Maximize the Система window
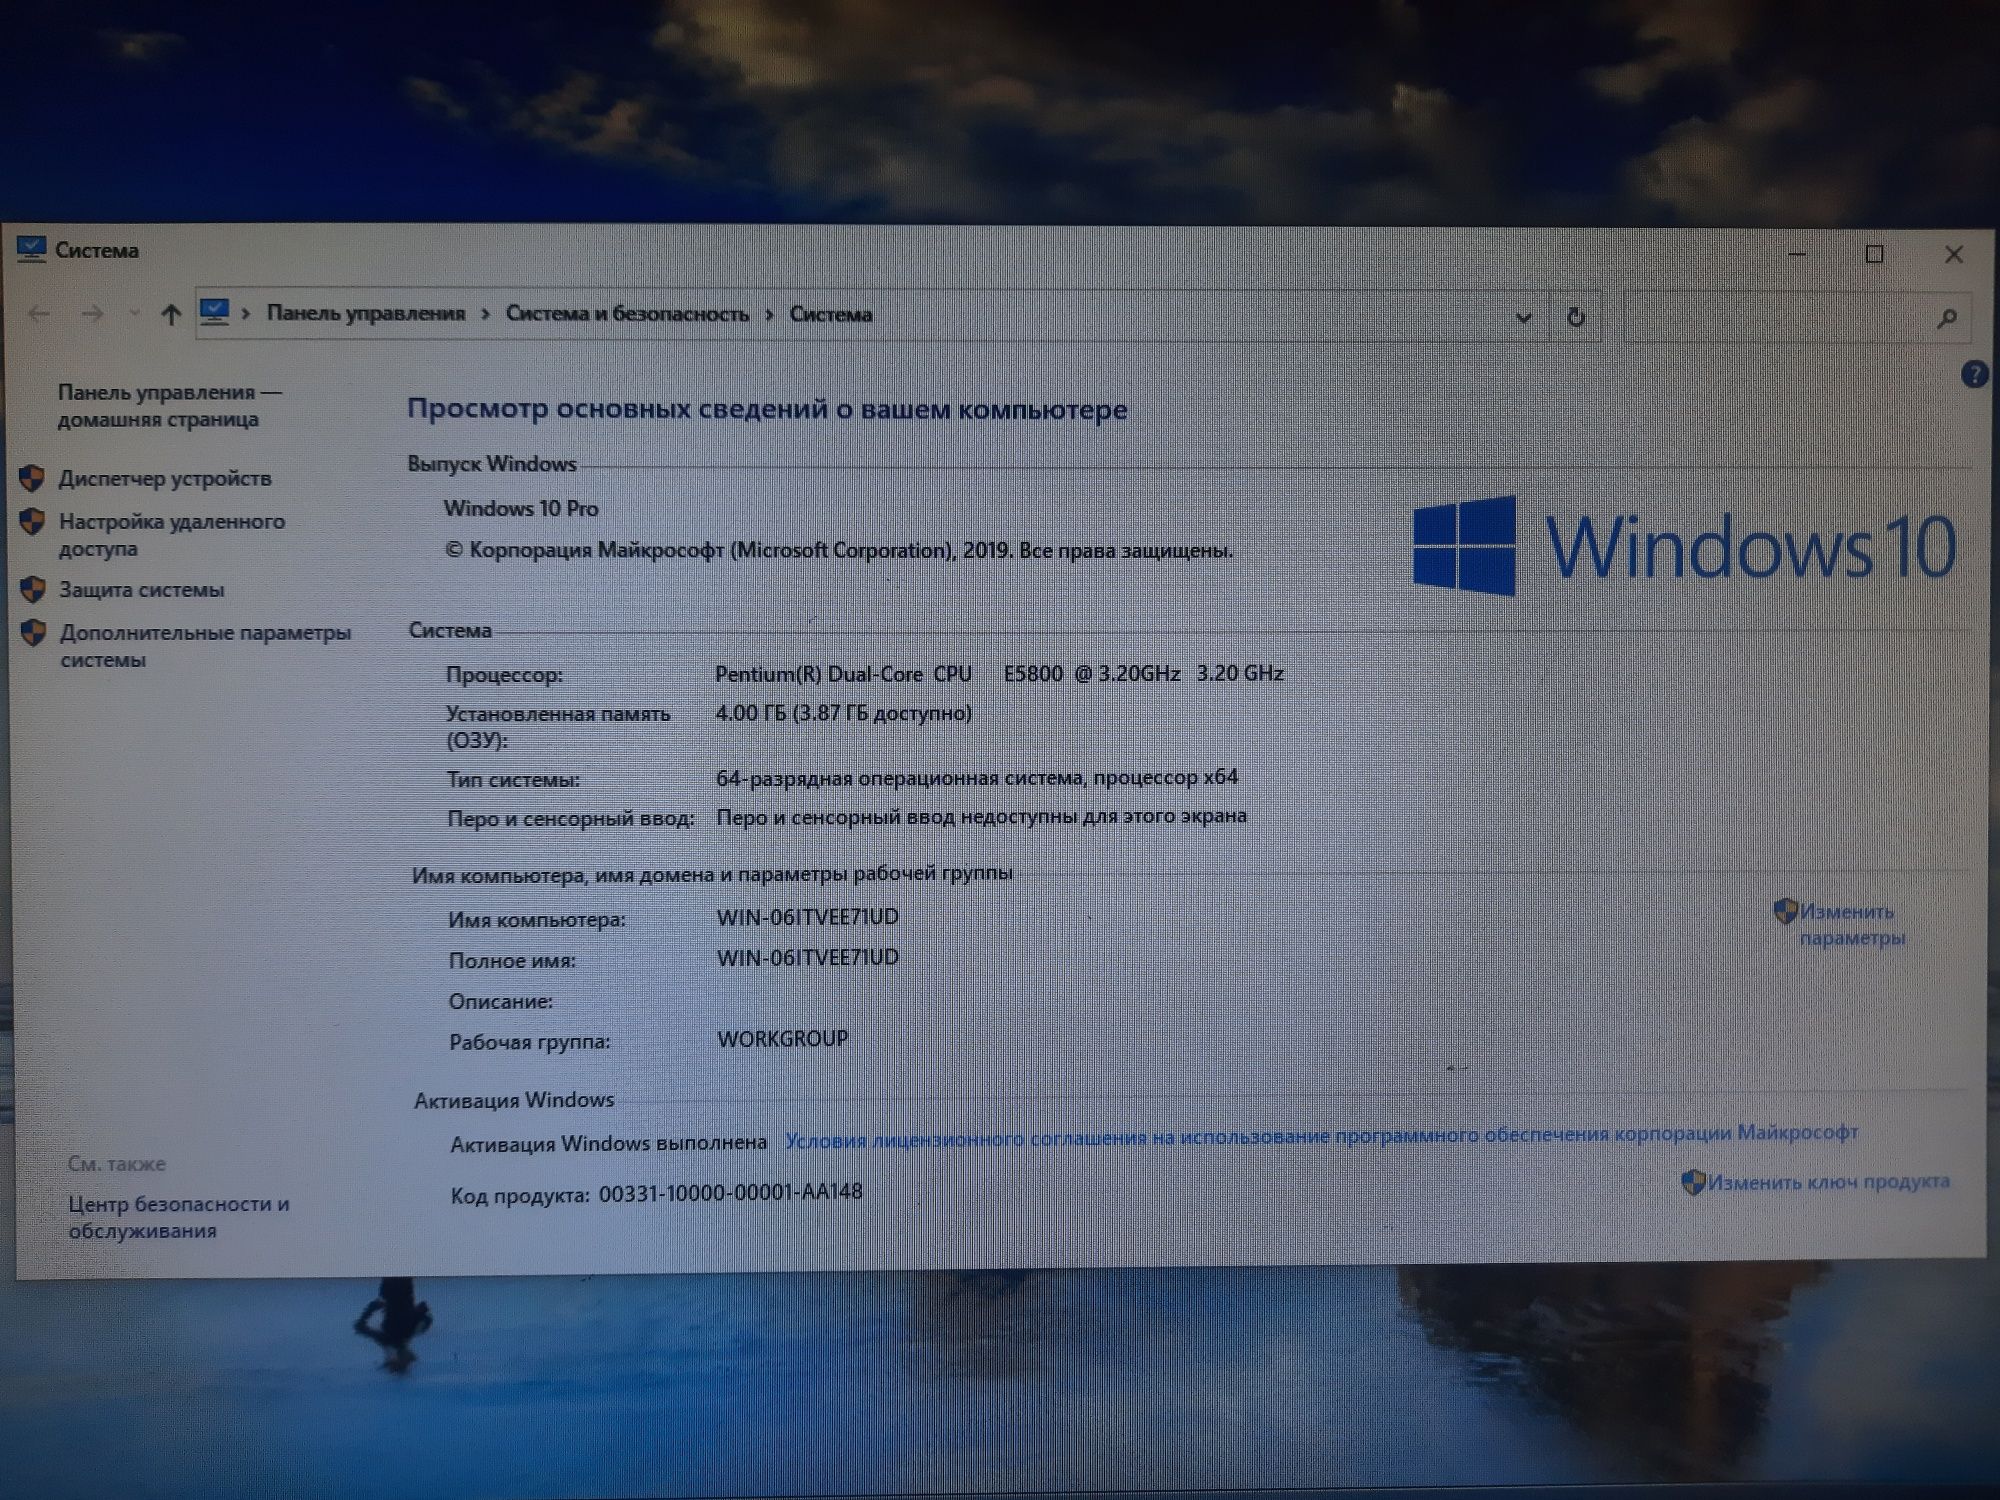 coord(1875,254)
